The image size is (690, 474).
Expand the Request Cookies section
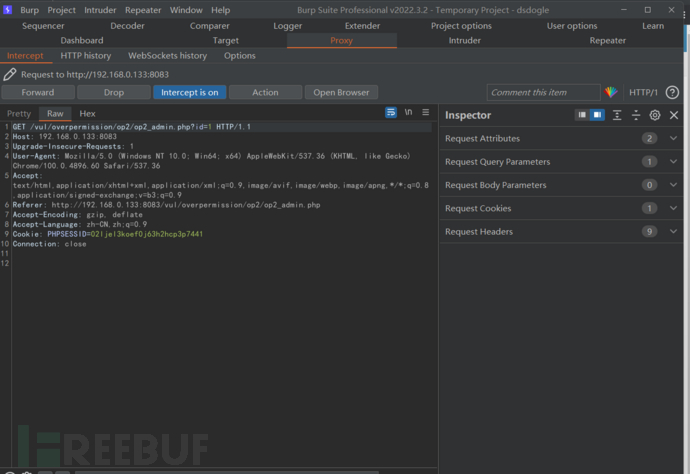click(561, 209)
